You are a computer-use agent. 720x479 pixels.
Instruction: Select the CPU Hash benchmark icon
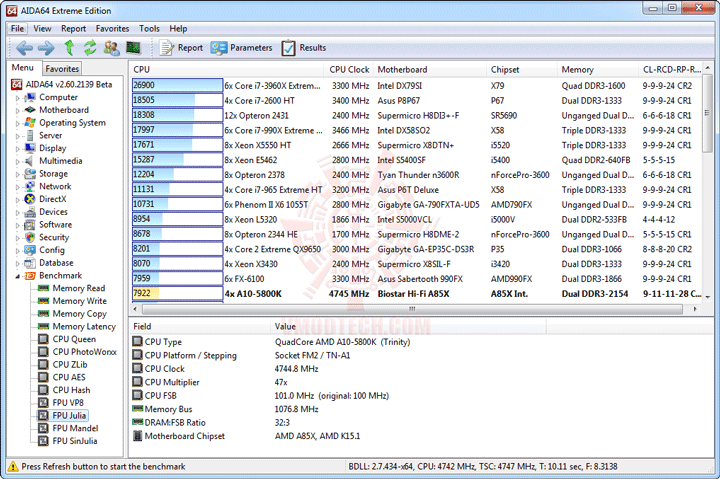43,390
